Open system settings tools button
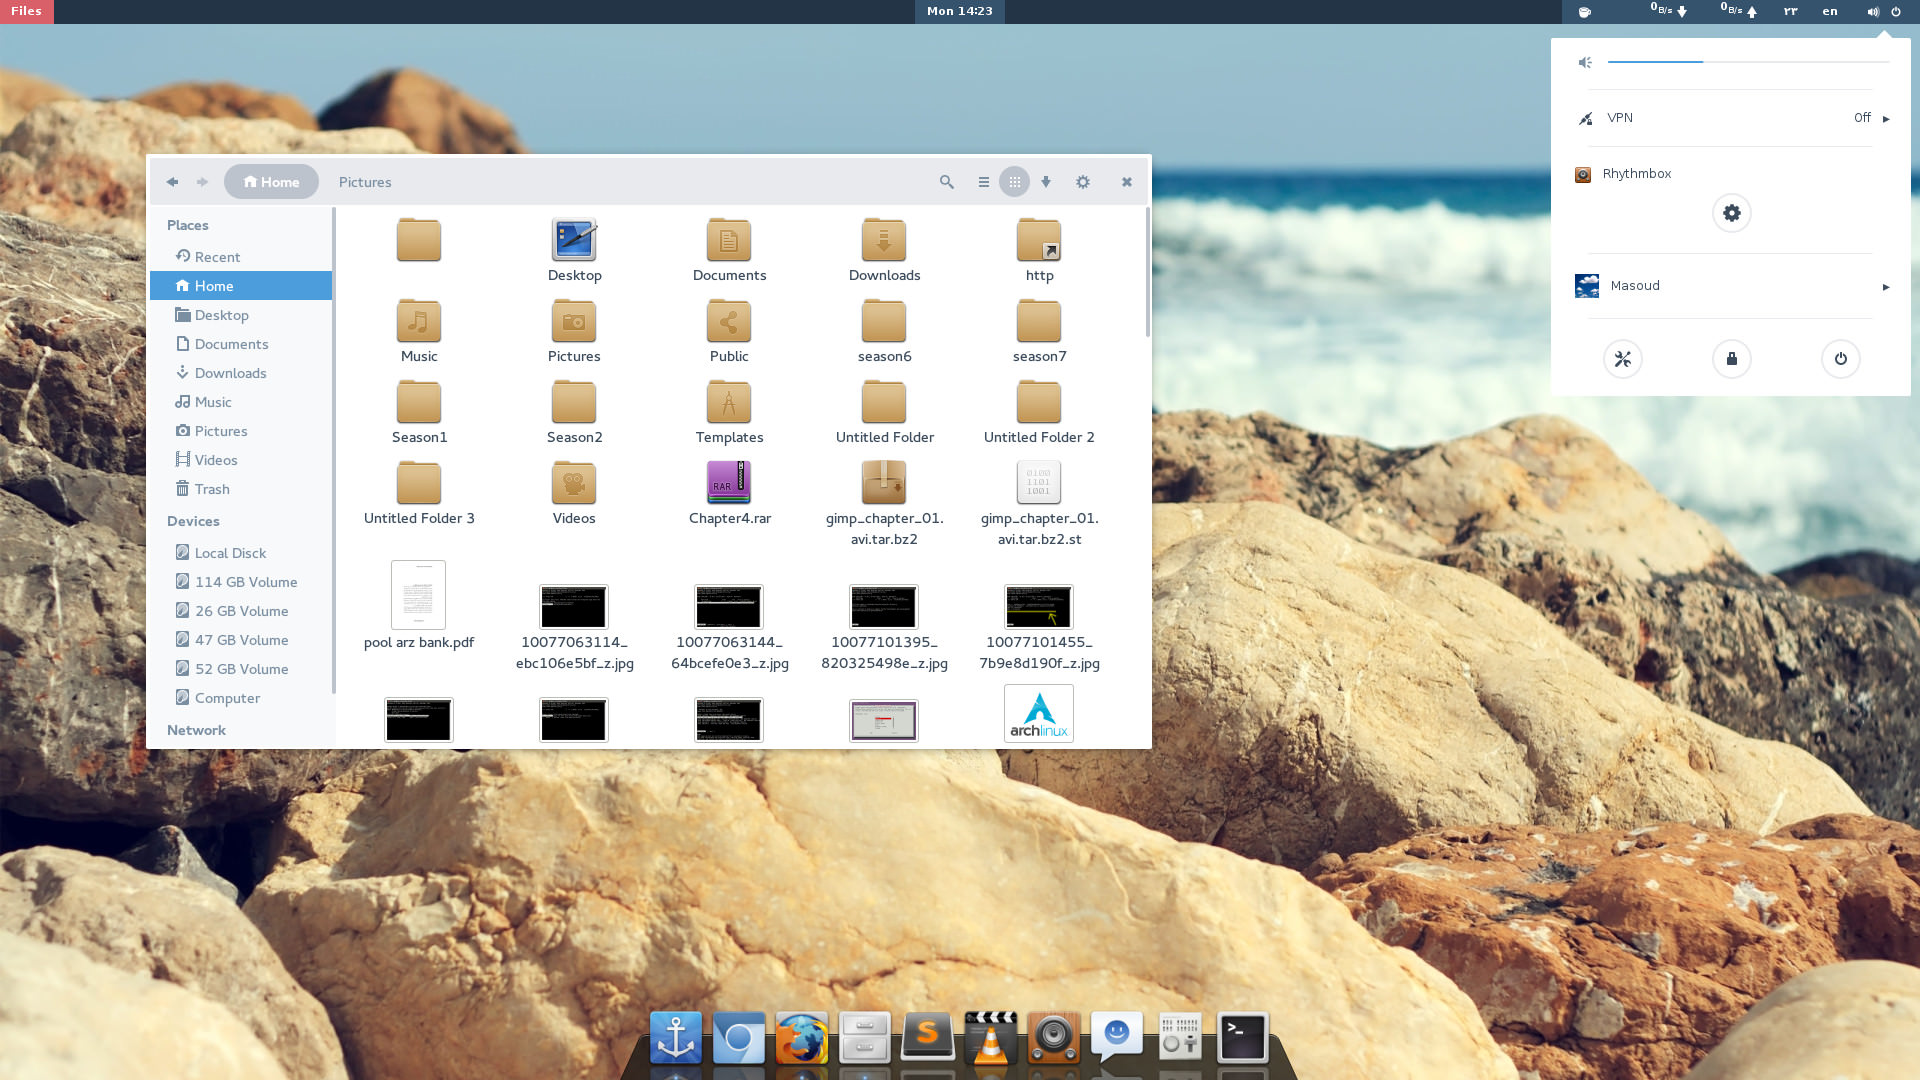The image size is (1920, 1080). click(1622, 359)
